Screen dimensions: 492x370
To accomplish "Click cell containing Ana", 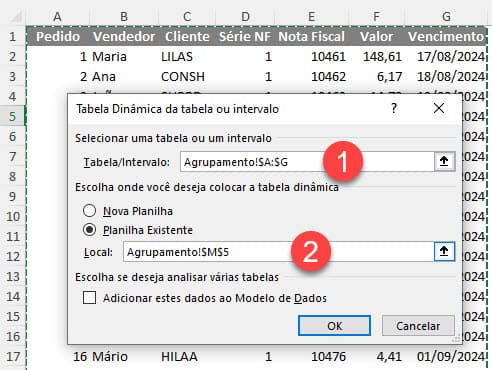I will 124,76.
